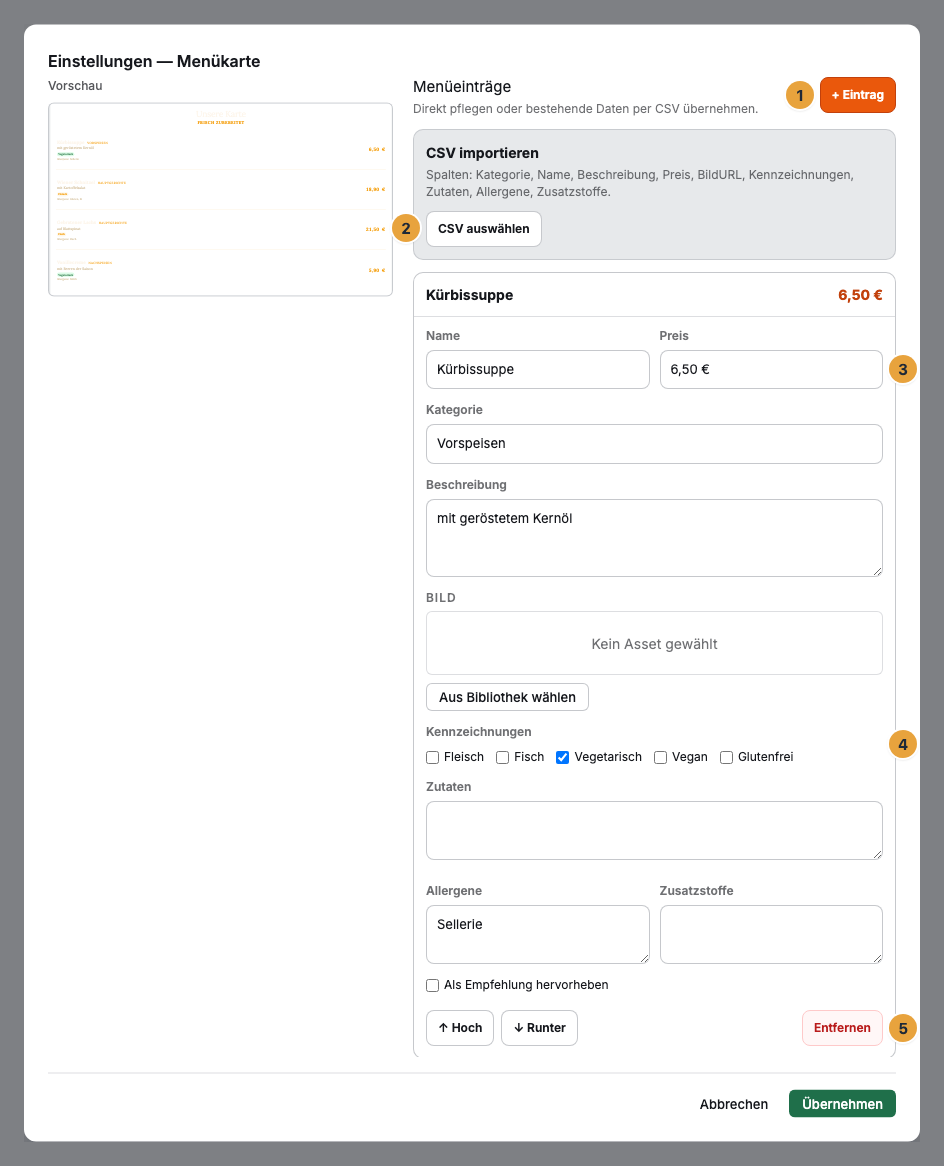Enable the Vegan checkbox
The width and height of the screenshot is (944, 1166).
pyautogui.click(x=660, y=757)
